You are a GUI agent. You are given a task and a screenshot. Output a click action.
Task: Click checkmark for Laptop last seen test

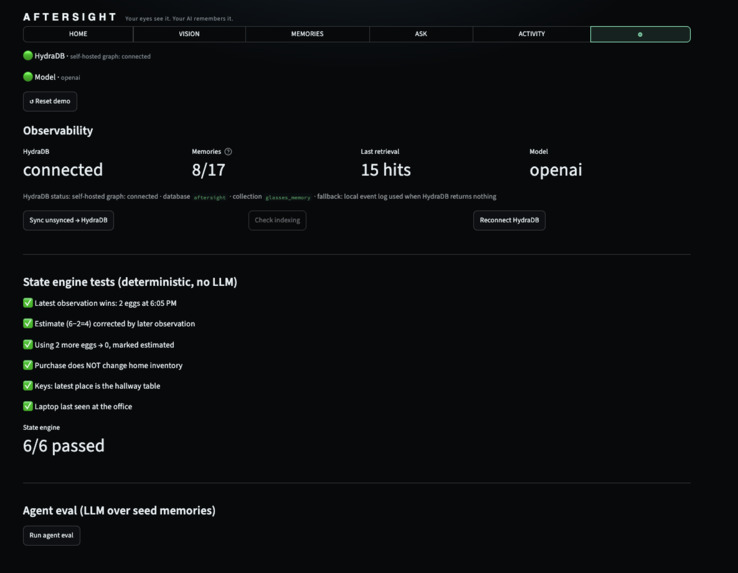coord(28,406)
